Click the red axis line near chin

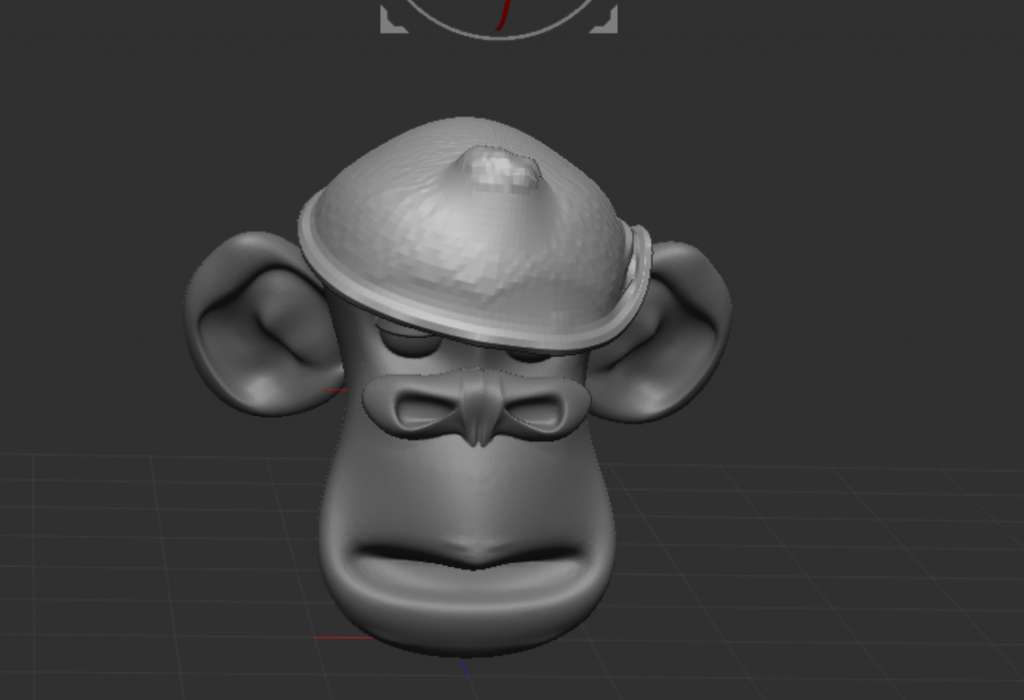(340, 637)
